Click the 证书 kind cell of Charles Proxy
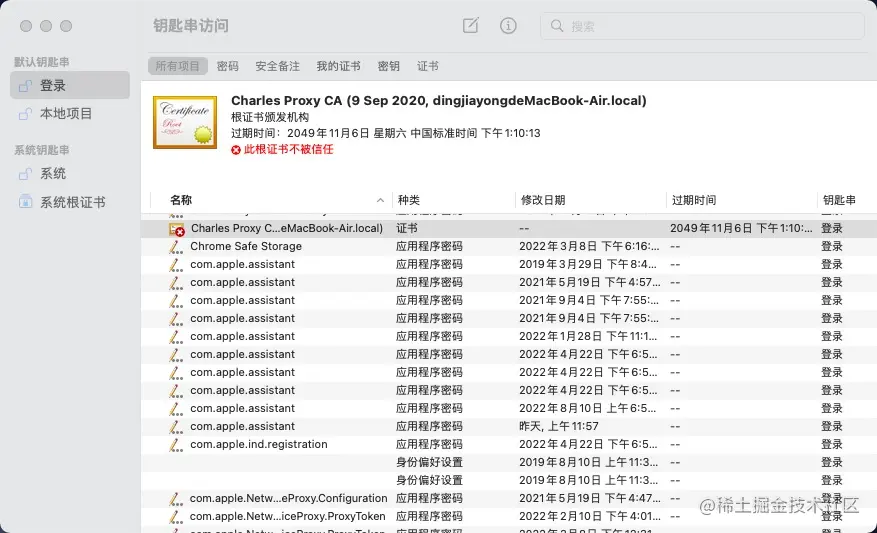Screen dimensions: 877x533 (x=407, y=228)
